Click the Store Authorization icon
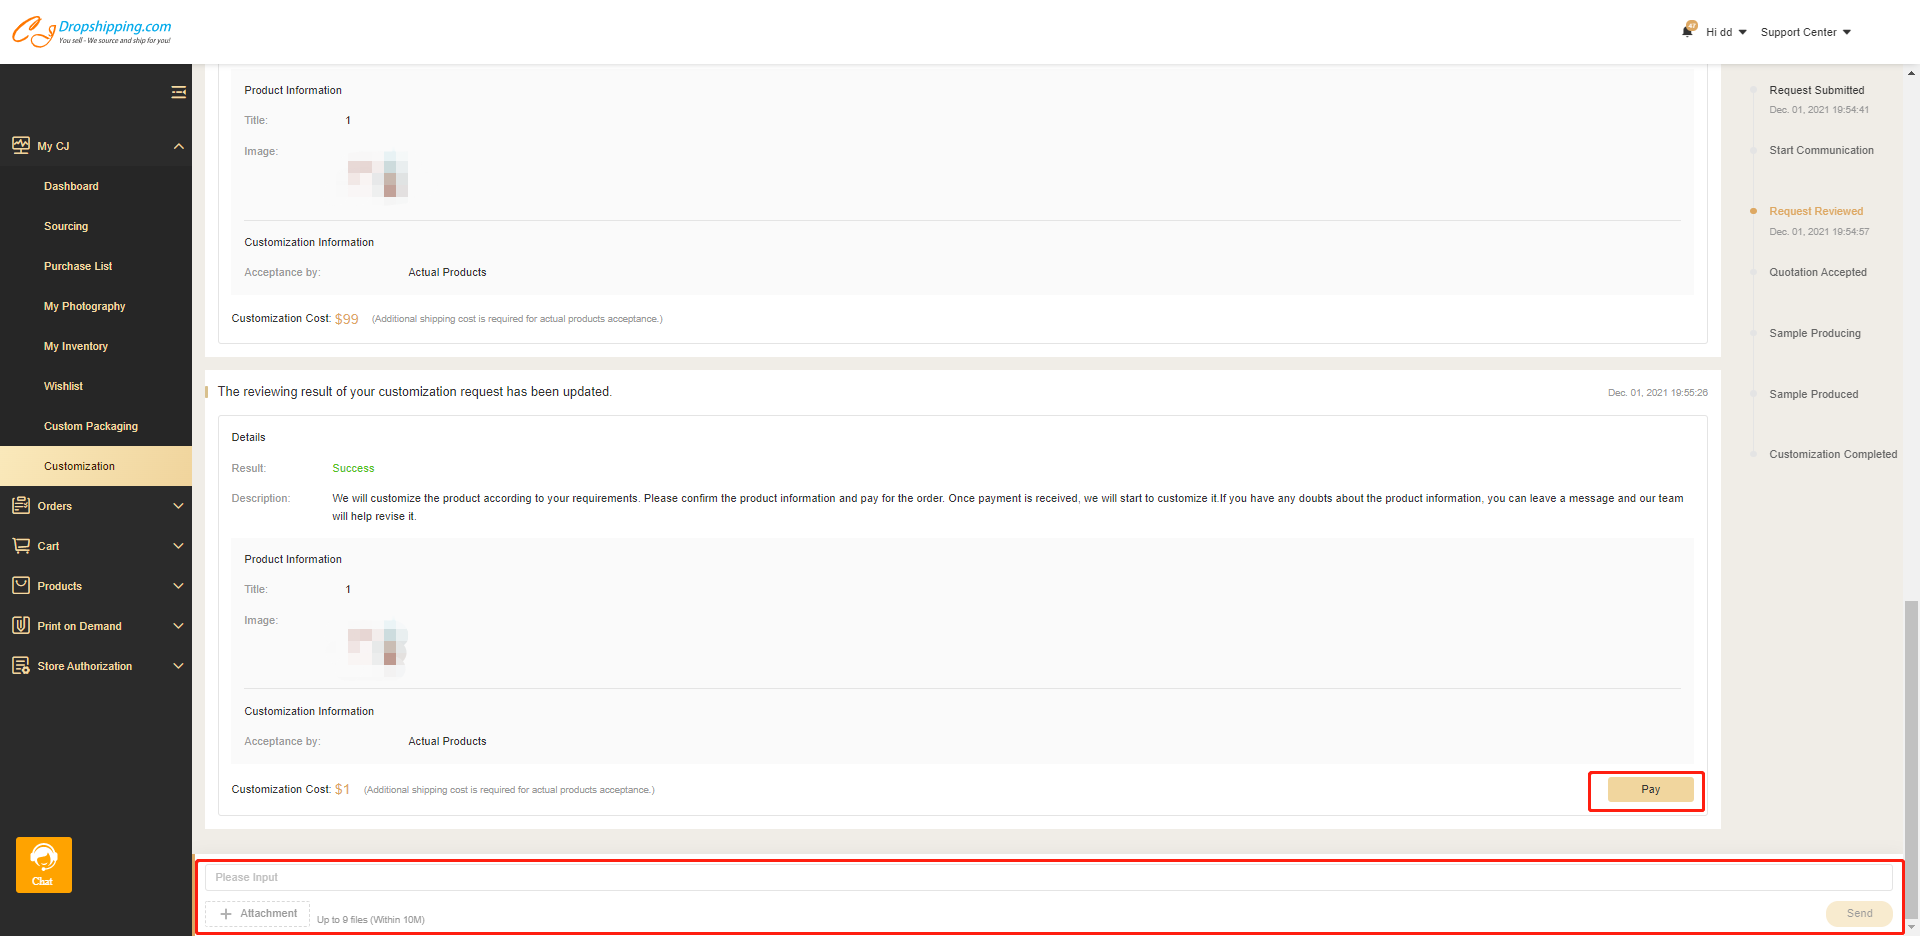The width and height of the screenshot is (1920, 936). tap(21, 666)
